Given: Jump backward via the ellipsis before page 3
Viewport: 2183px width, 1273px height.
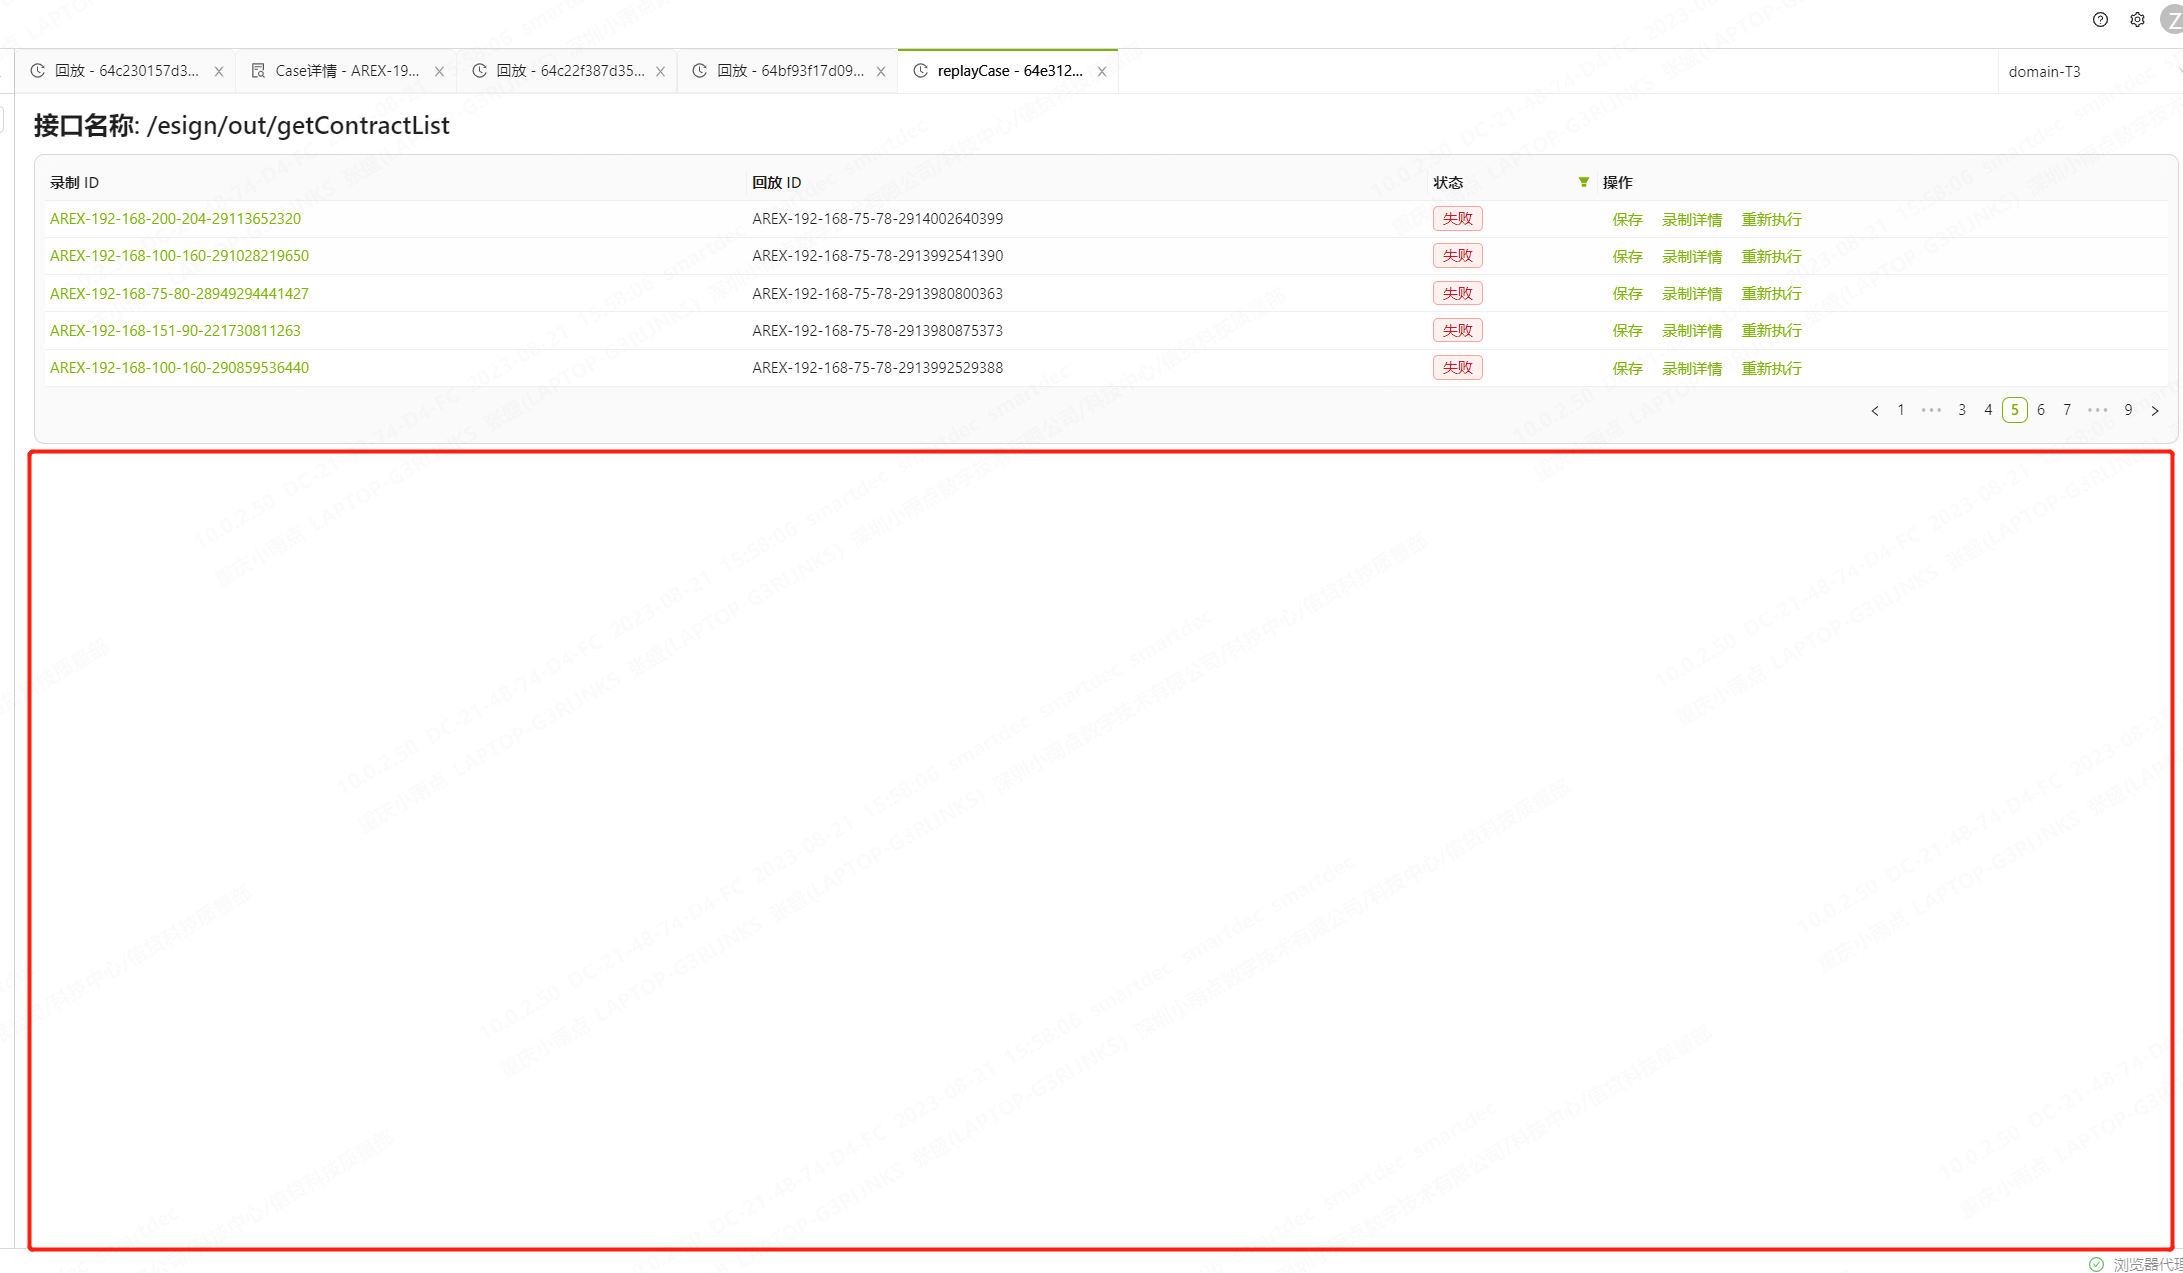Looking at the screenshot, I should pos(1930,410).
